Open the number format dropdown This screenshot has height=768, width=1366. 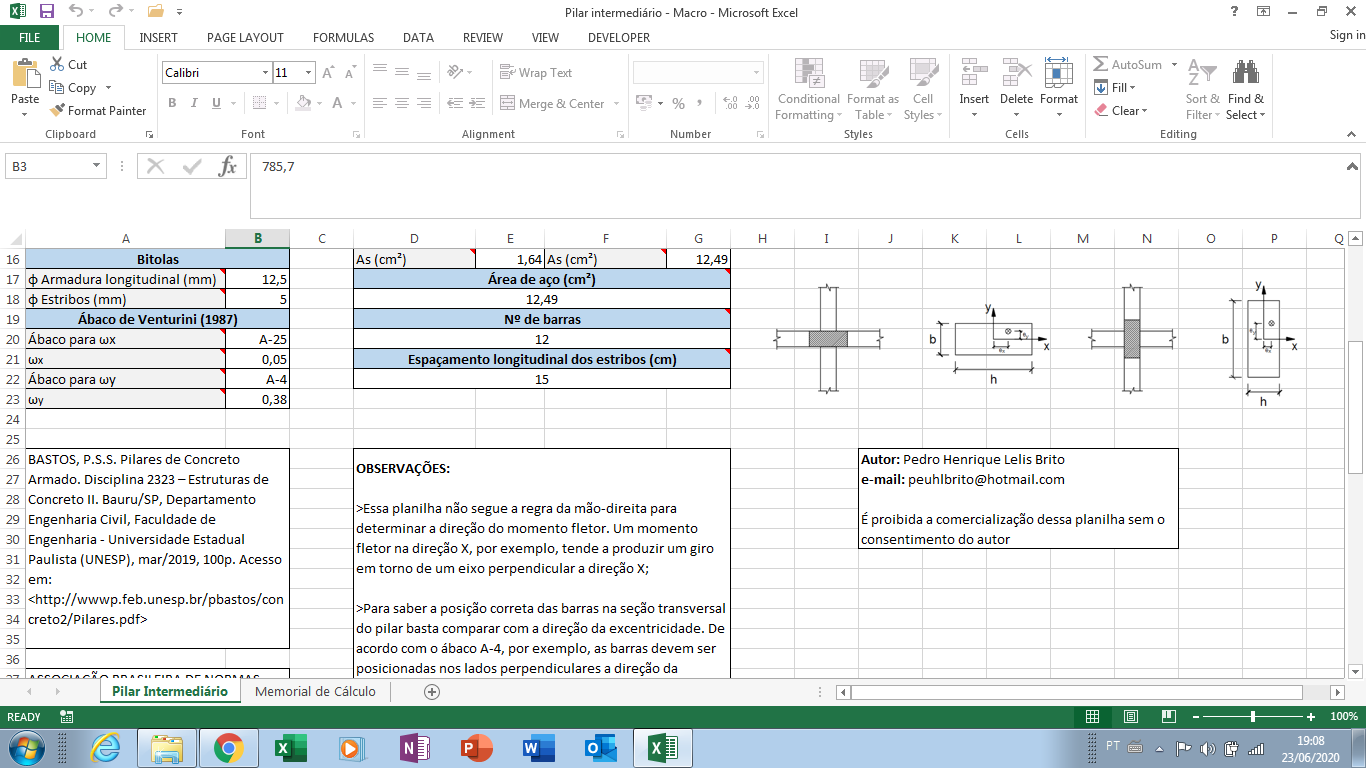pyautogui.click(x=755, y=73)
